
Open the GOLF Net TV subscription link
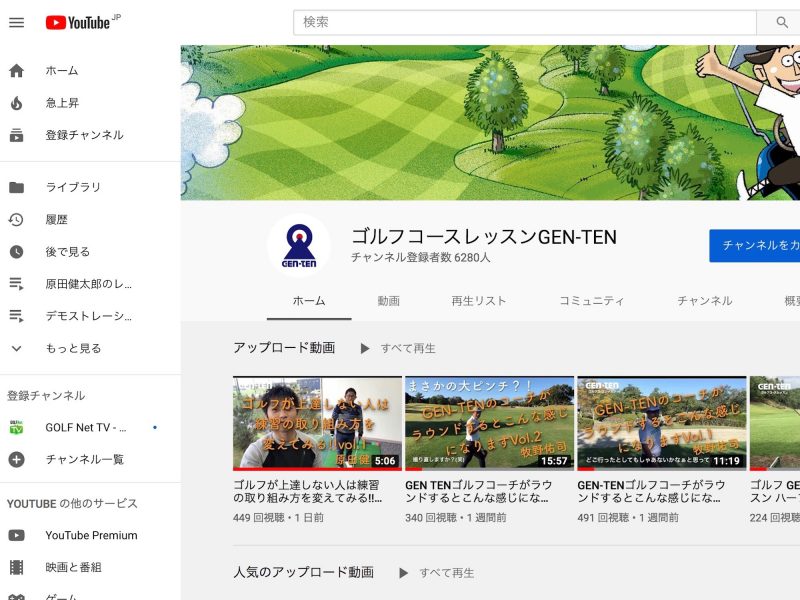86,427
